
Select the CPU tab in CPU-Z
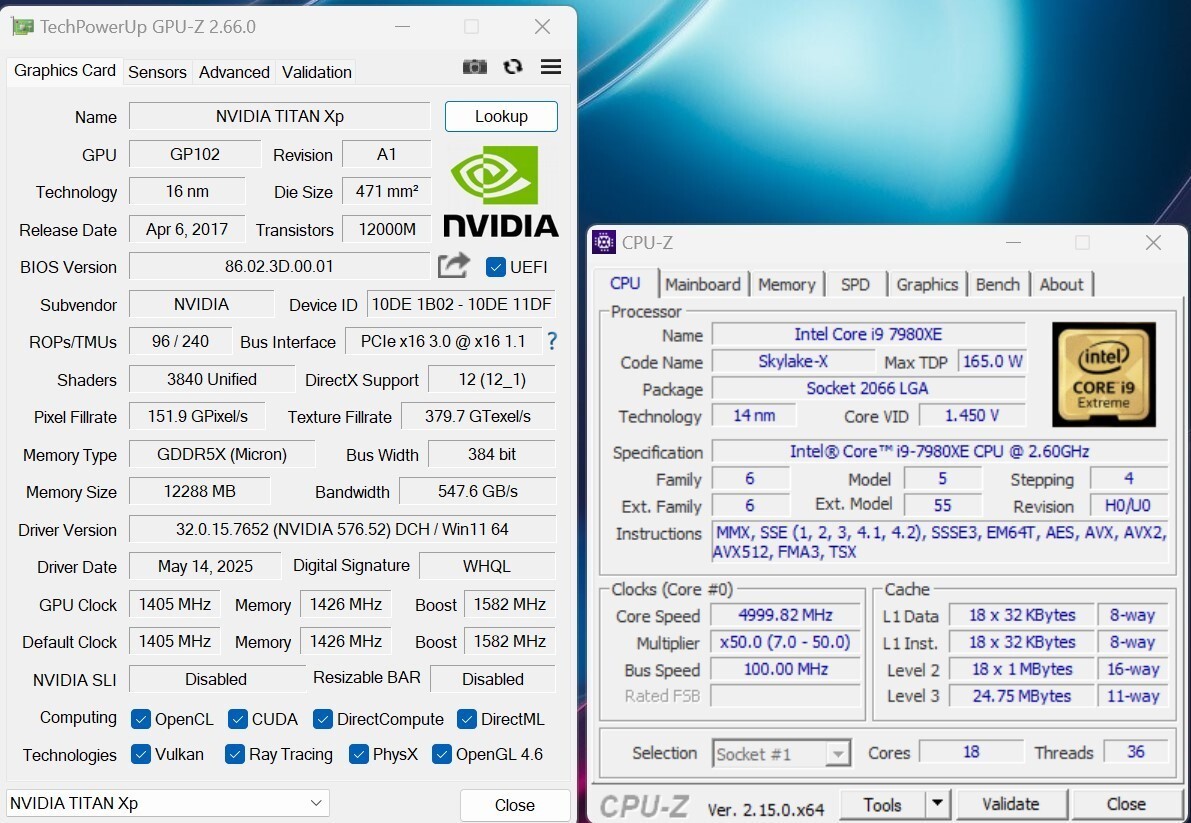(x=625, y=283)
